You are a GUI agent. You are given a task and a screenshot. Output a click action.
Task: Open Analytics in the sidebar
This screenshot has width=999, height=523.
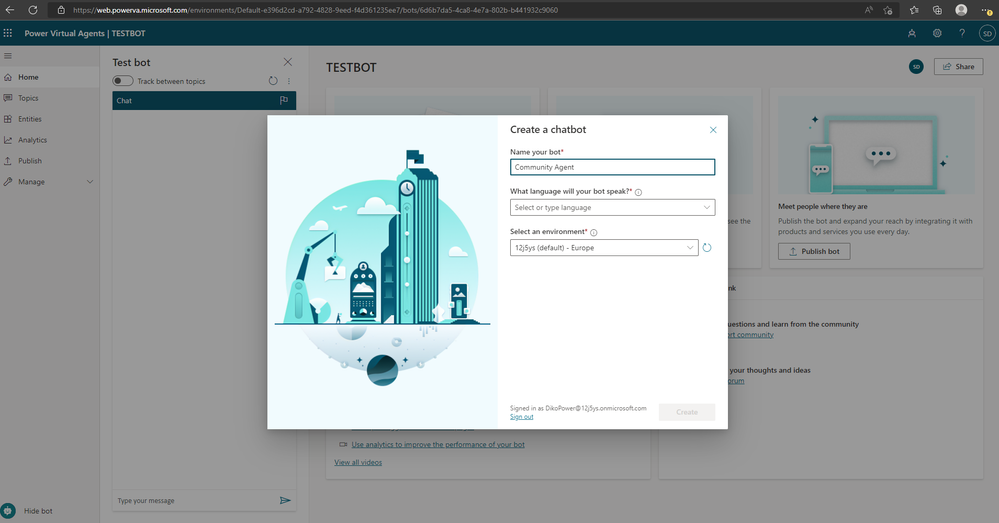50,140
